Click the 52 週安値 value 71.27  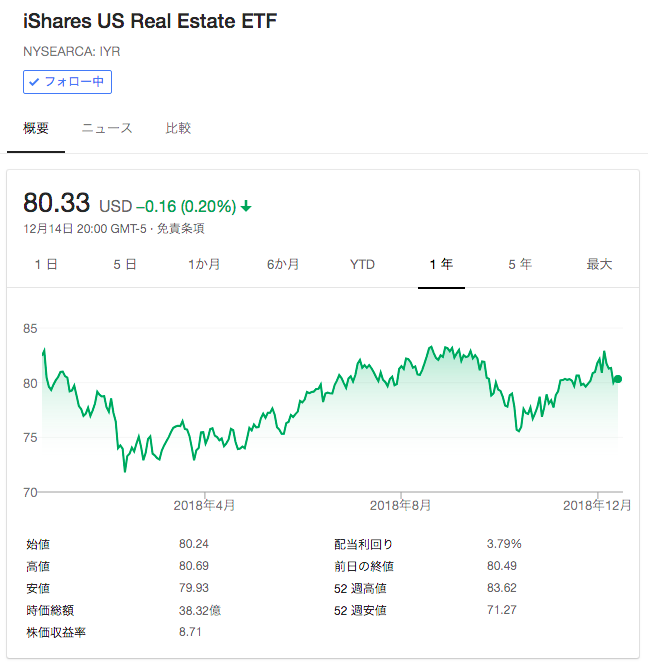click(501, 610)
